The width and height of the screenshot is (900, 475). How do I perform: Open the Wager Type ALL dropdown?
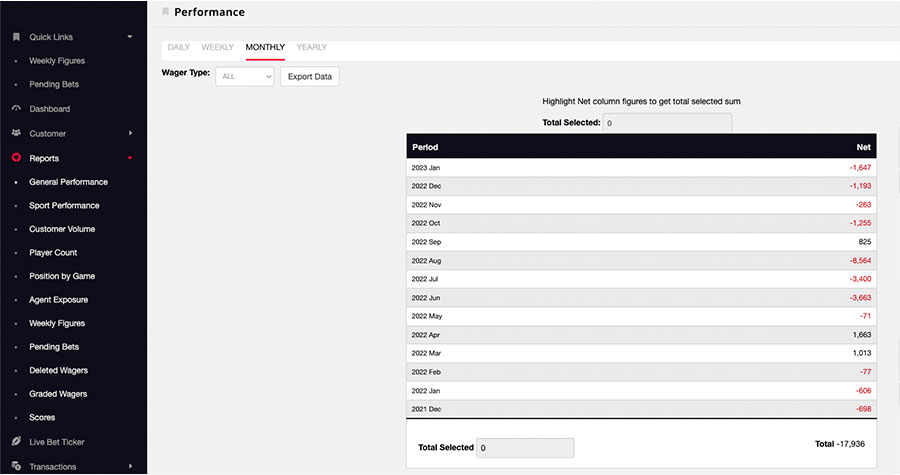click(x=245, y=76)
